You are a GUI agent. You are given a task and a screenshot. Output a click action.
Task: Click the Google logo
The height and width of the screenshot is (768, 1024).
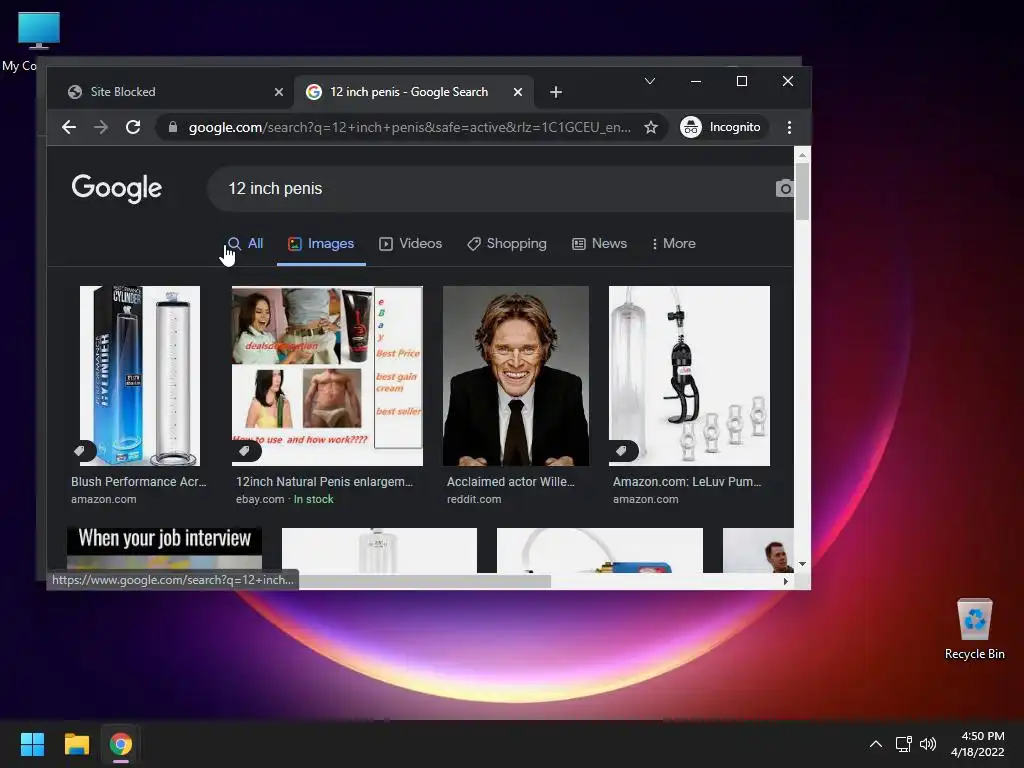(117, 189)
